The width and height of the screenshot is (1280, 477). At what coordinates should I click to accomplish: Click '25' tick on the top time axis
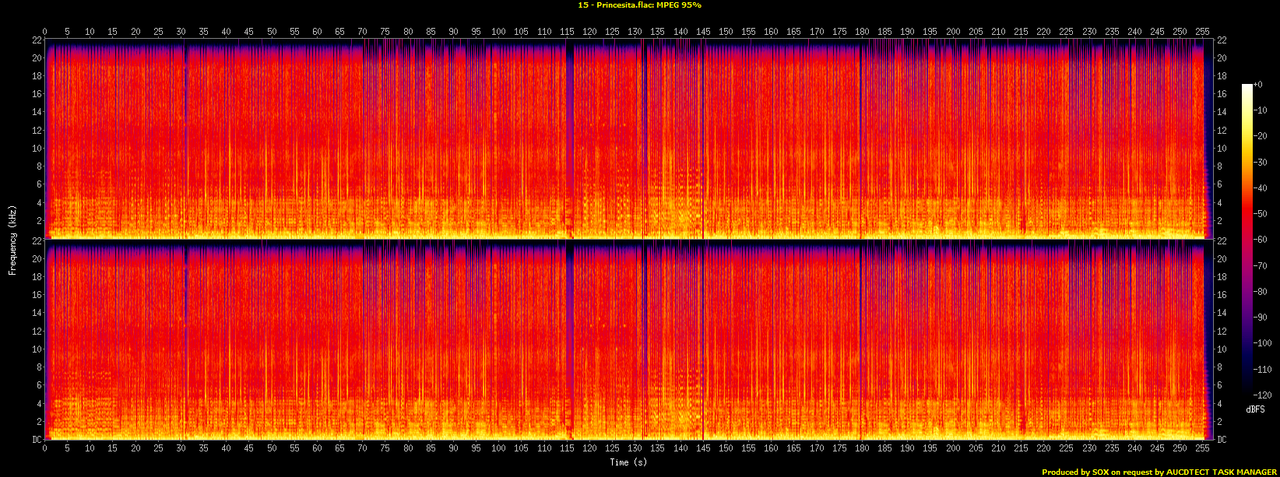[158, 31]
